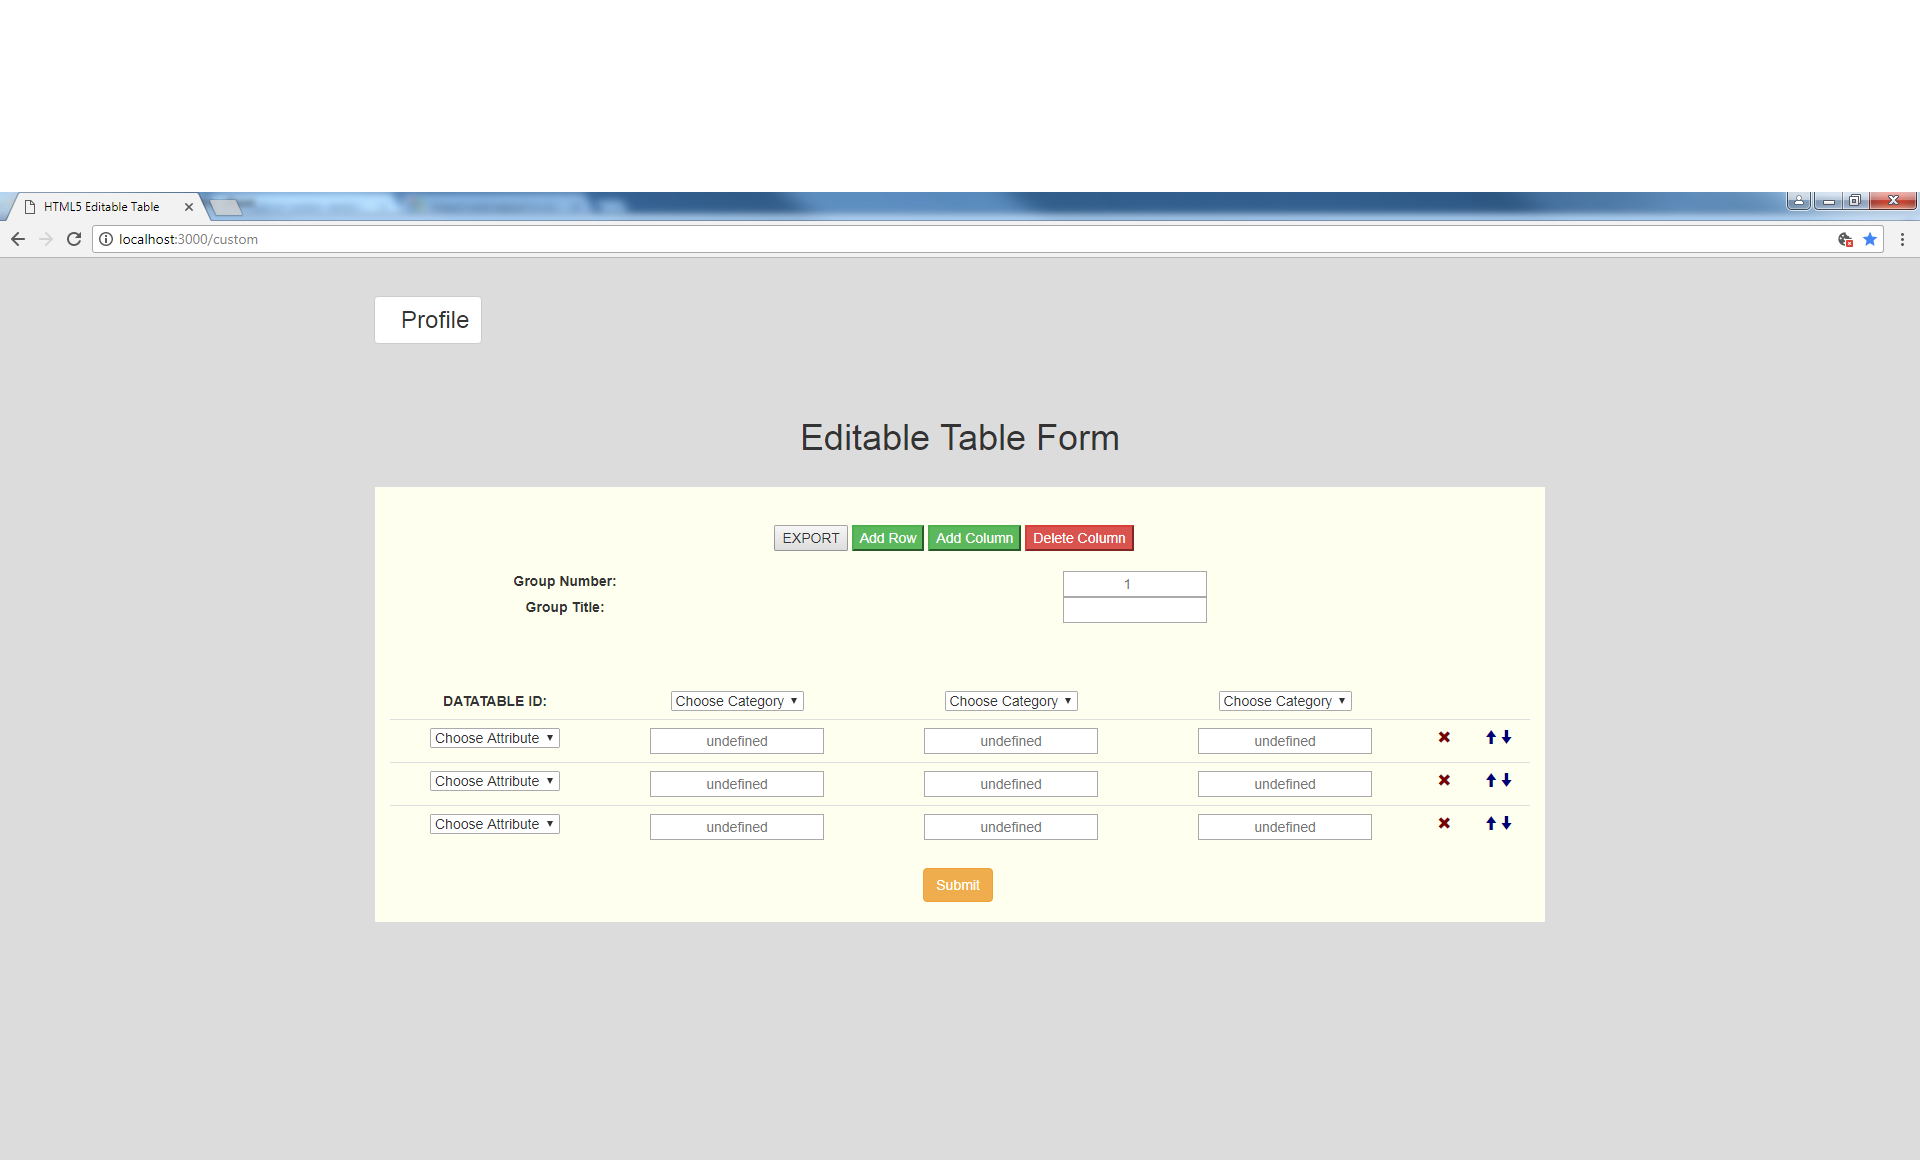Click into the Group Title input field
Viewport: 1920px width, 1160px height.
(1134, 610)
